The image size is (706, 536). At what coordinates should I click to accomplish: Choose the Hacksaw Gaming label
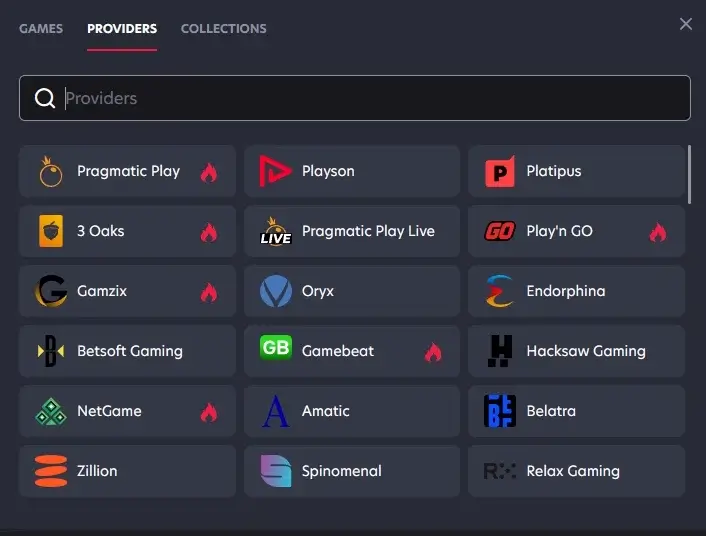tap(586, 351)
